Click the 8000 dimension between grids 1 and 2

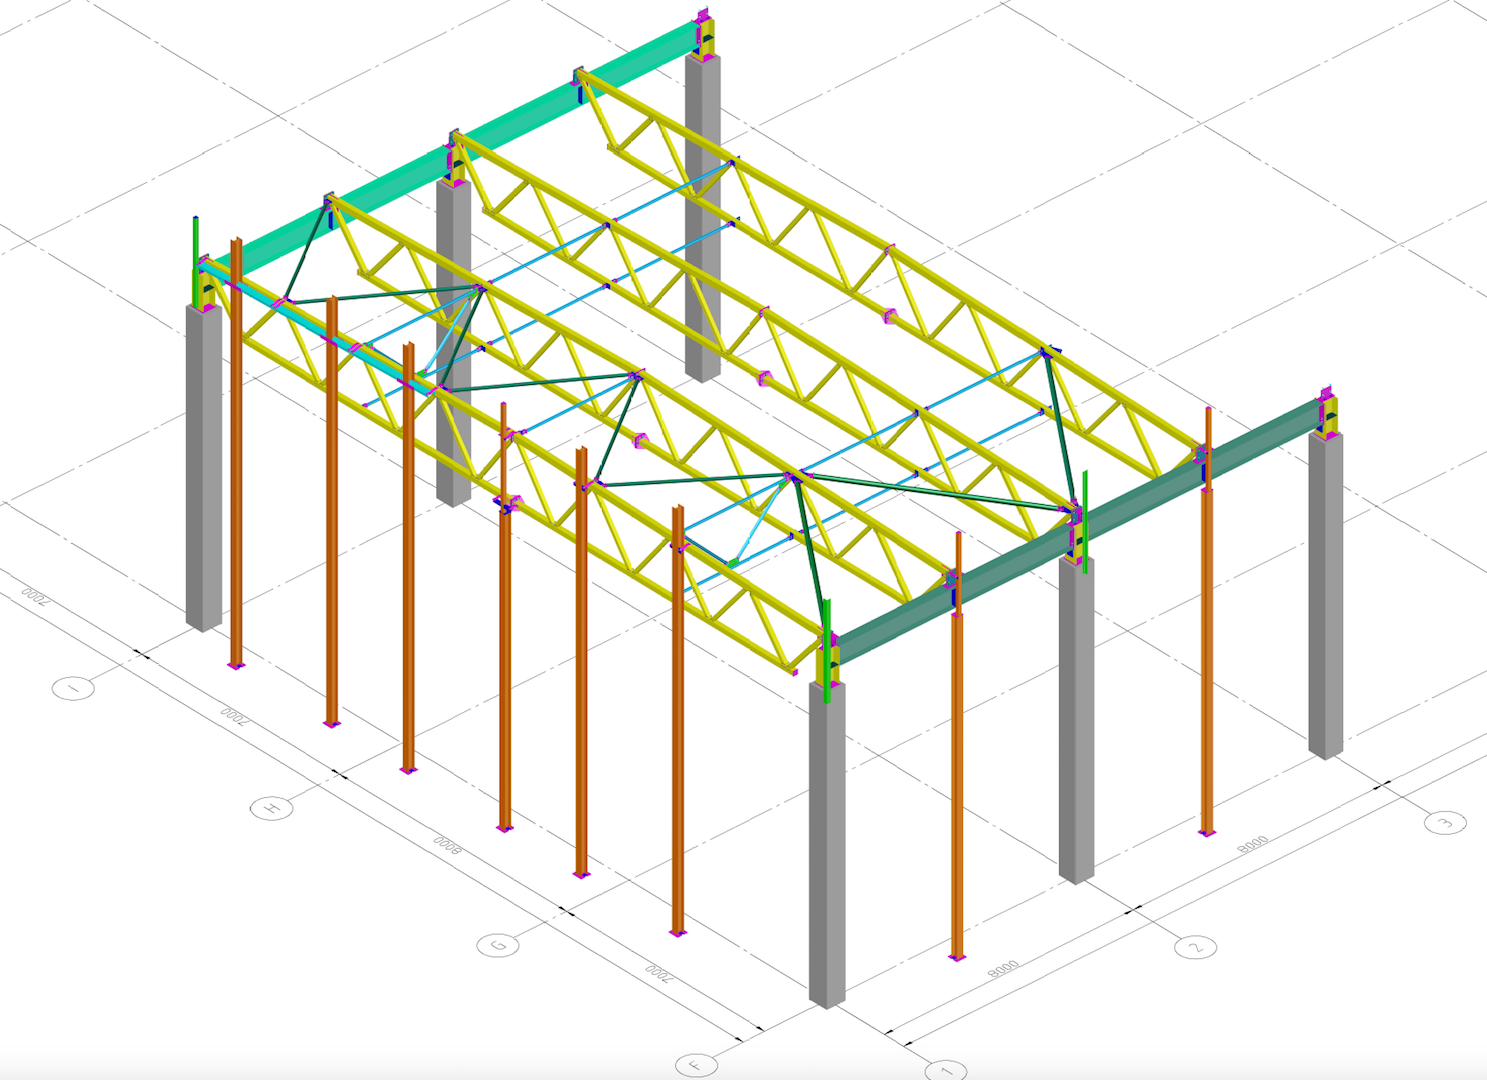(x=1002, y=968)
